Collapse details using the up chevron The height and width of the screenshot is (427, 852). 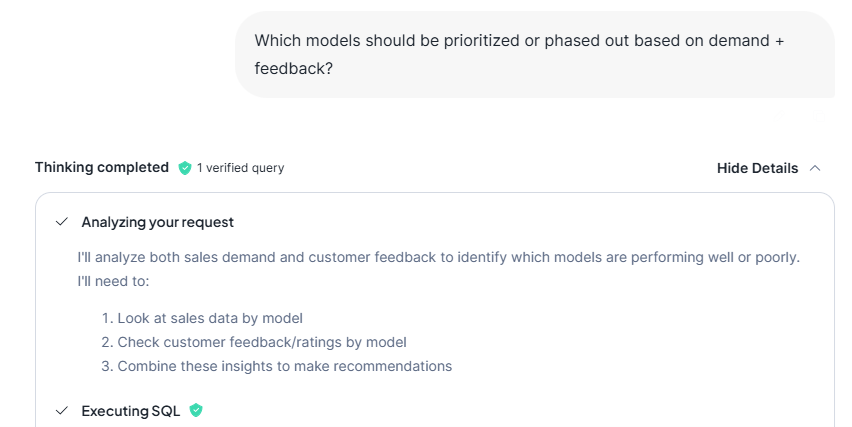click(x=815, y=168)
